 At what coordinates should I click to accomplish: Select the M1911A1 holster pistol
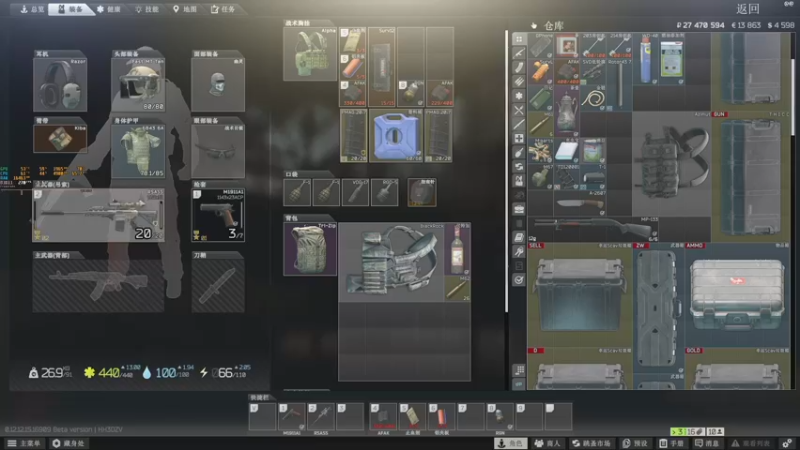(x=218, y=215)
